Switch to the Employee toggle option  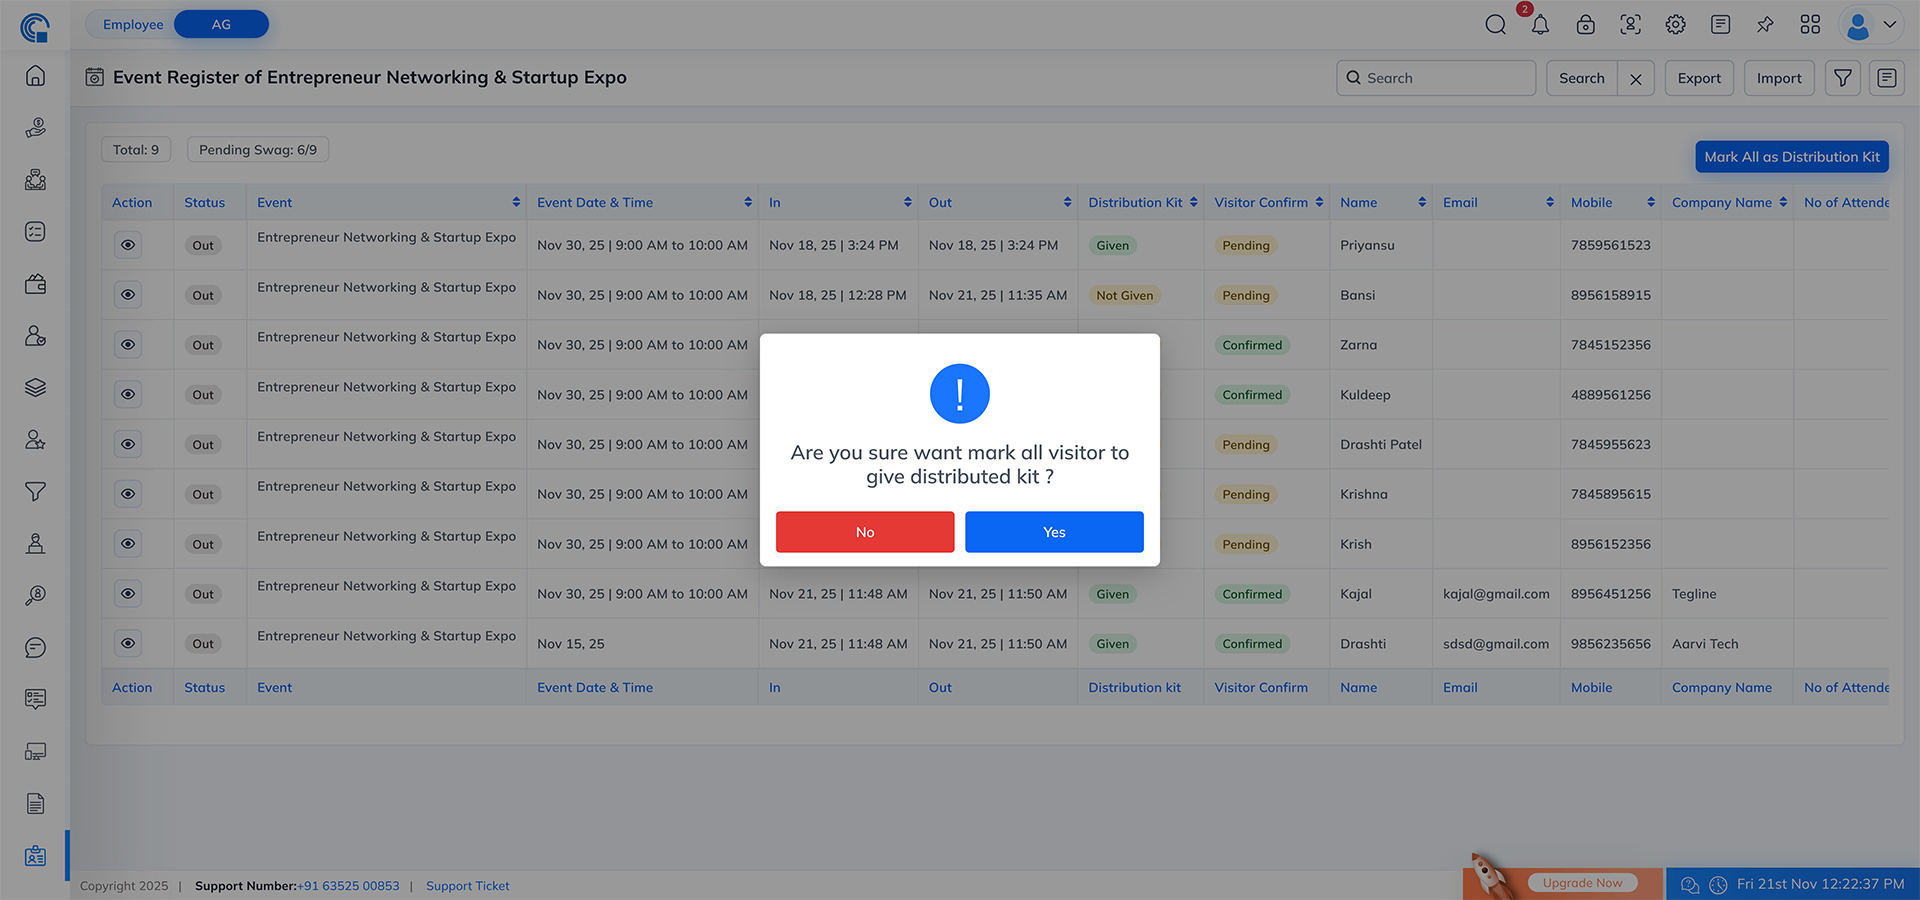133,24
